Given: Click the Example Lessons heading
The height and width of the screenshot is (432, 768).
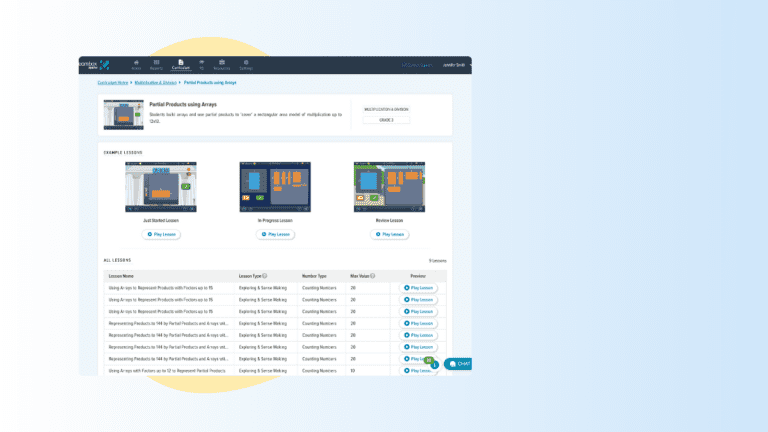Looking at the screenshot, I should (123, 152).
